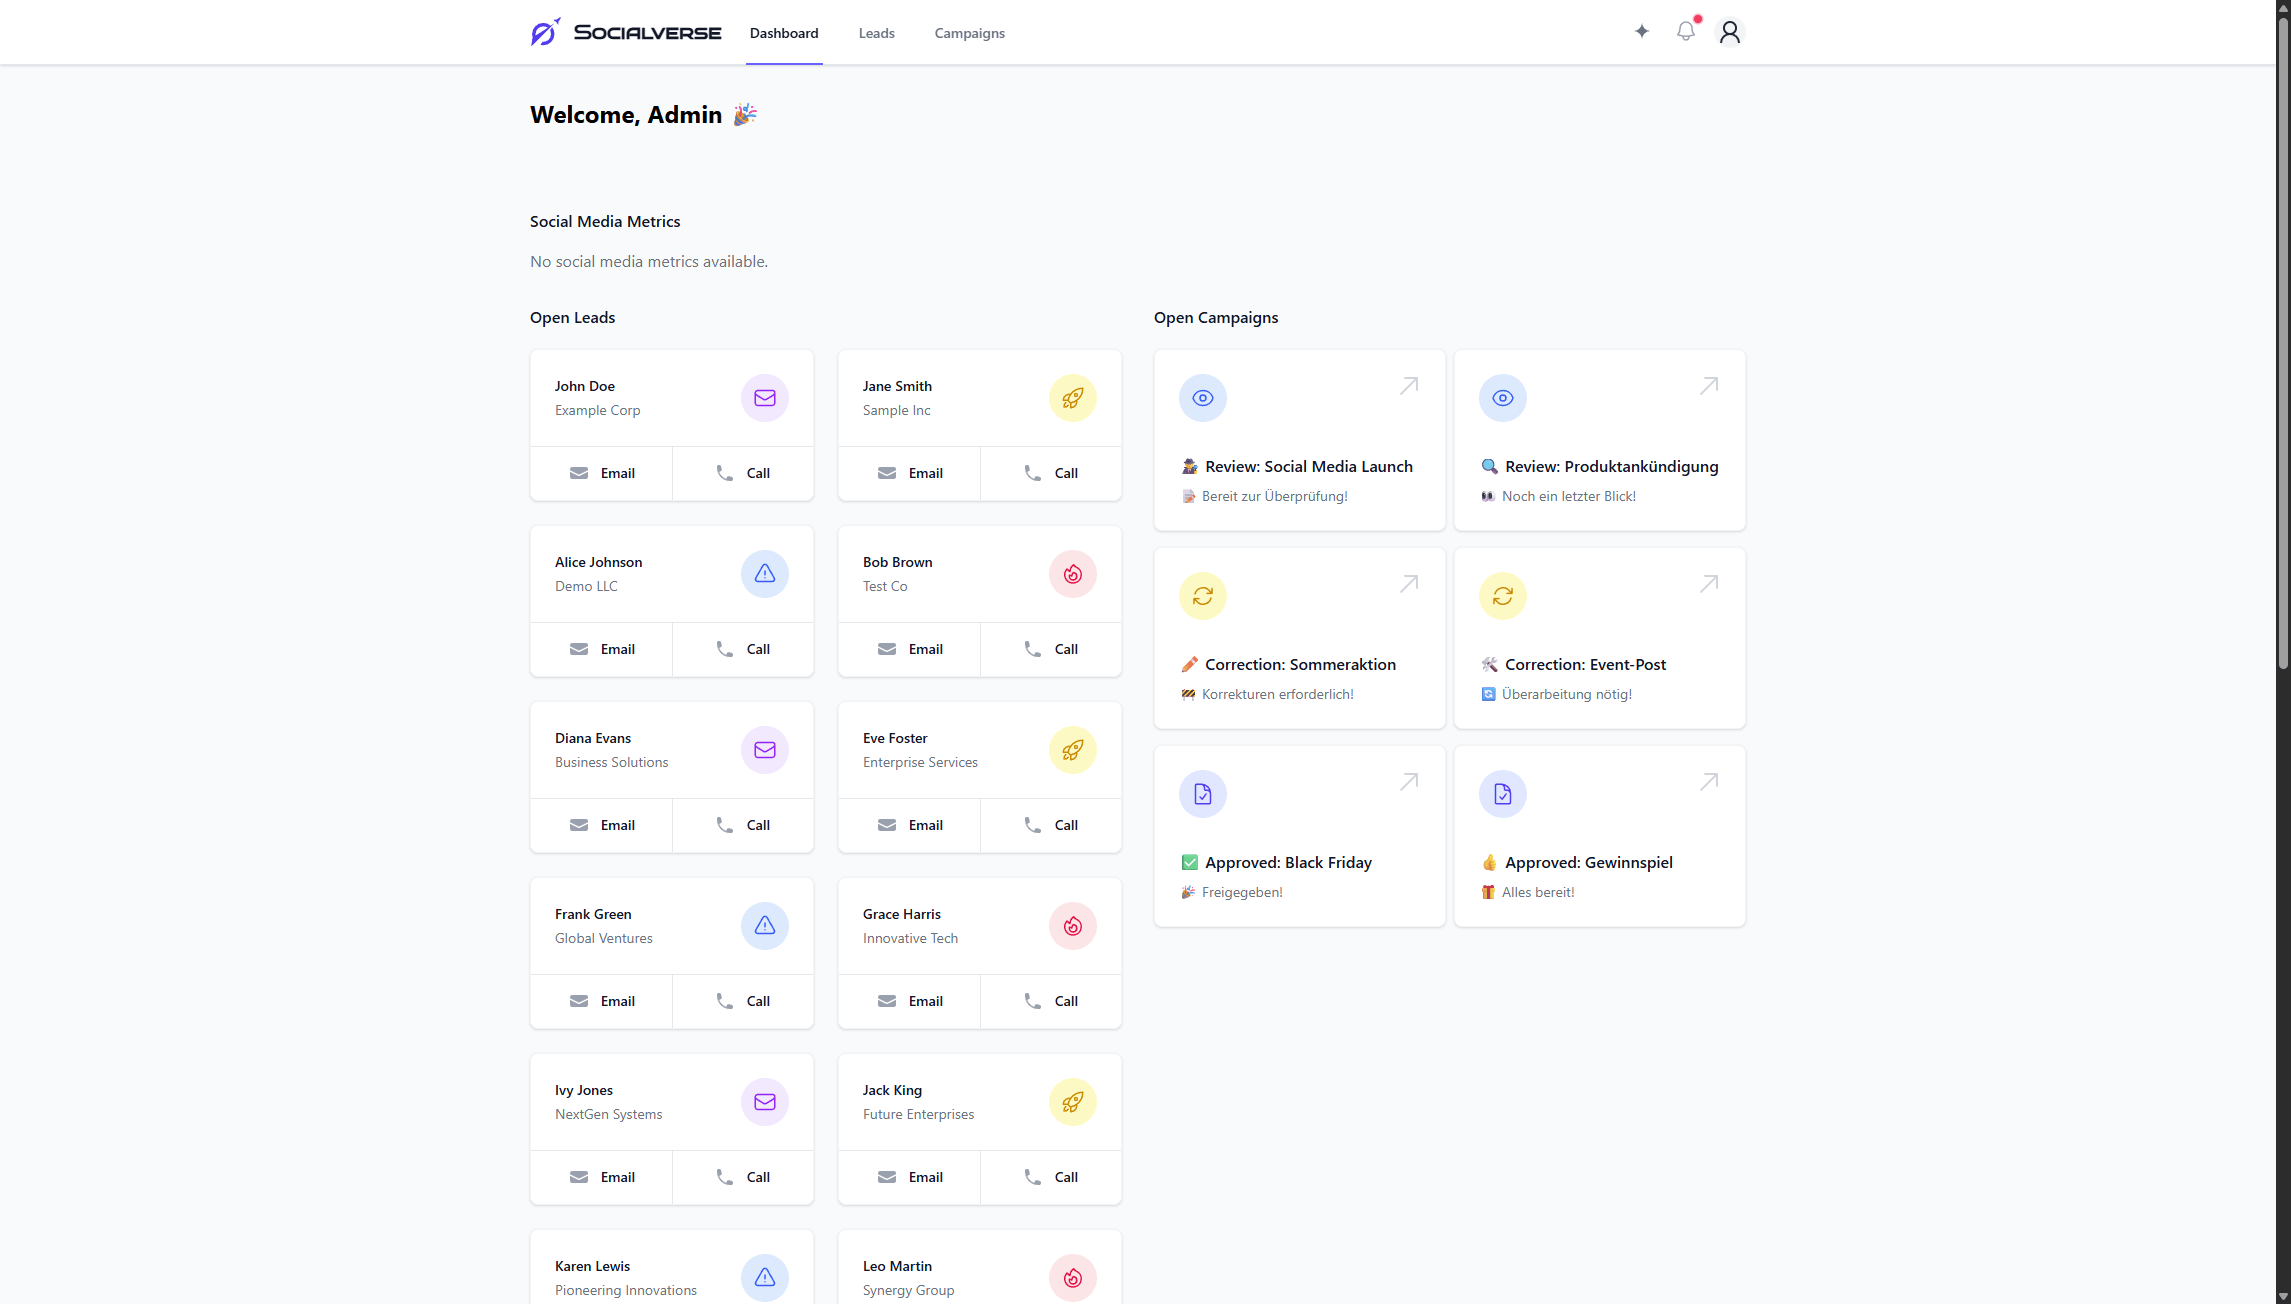Image resolution: width=2291 pixels, height=1304 pixels.
Task: Click Bob Brown's red flame status icon
Action: [1072, 574]
